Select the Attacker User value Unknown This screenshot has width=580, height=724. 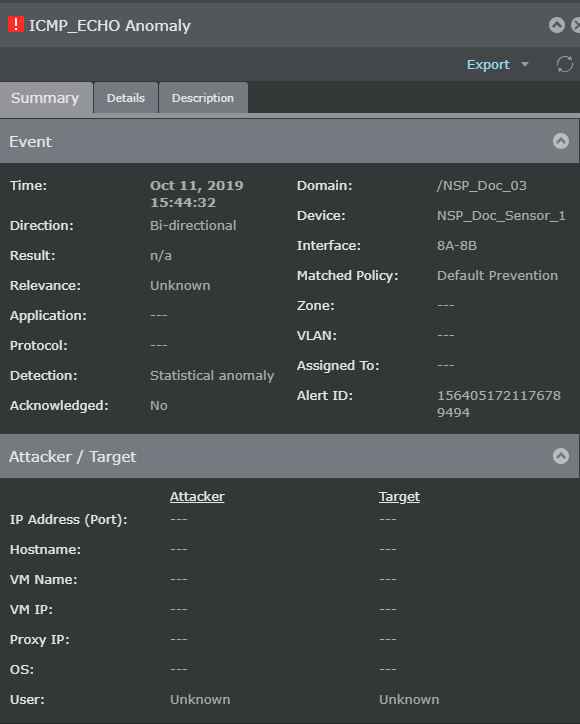coord(200,700)
